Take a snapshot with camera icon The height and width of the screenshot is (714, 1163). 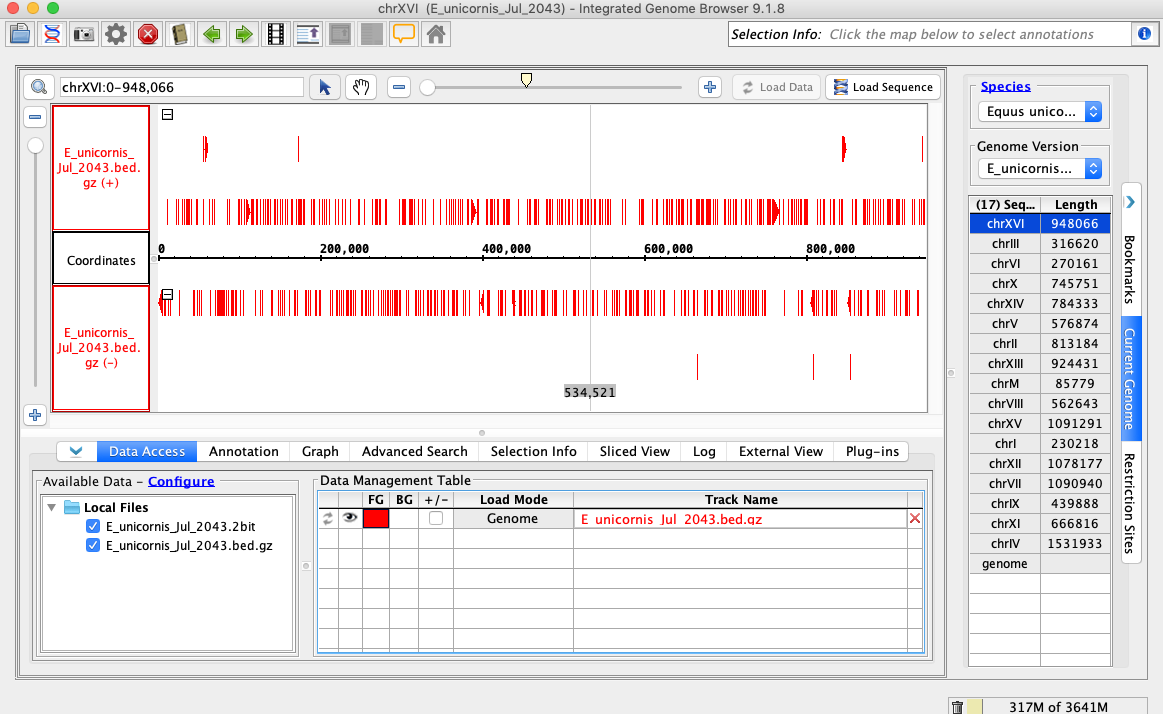coord(84,34)
